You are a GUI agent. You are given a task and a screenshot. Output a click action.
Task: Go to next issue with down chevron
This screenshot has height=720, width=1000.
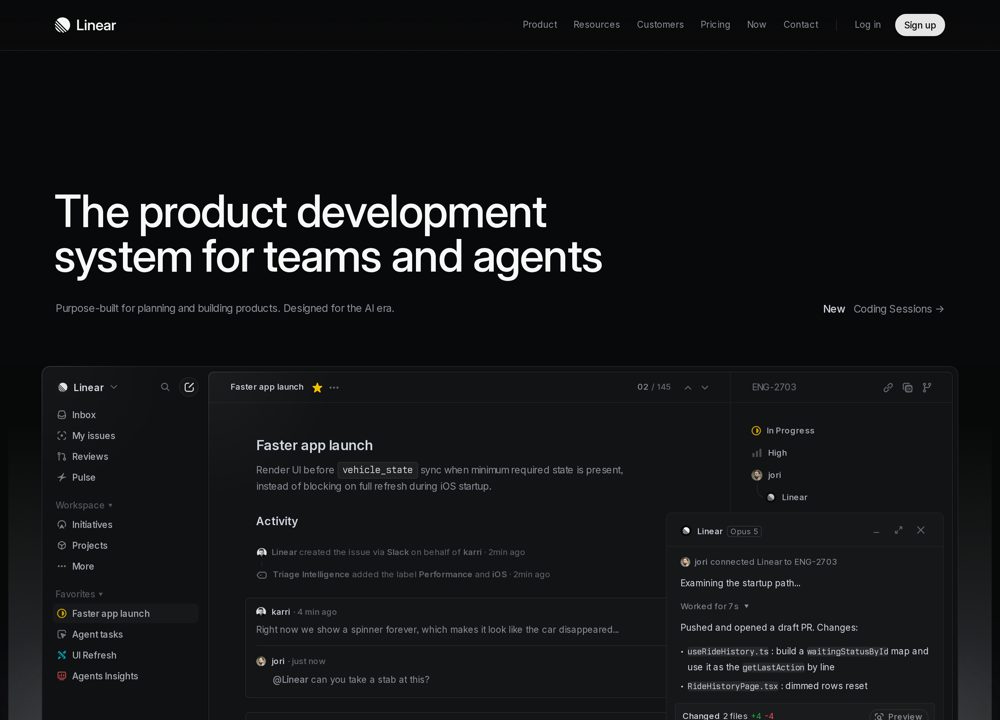705,388
